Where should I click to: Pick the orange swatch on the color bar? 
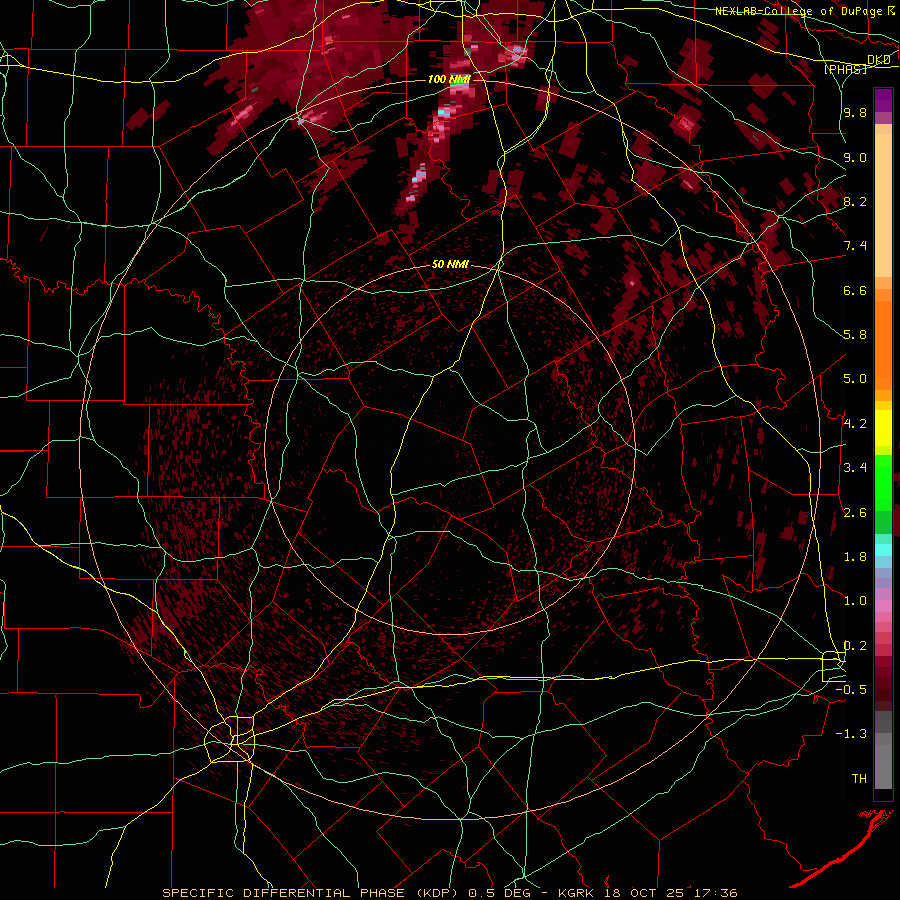point(883,344)
